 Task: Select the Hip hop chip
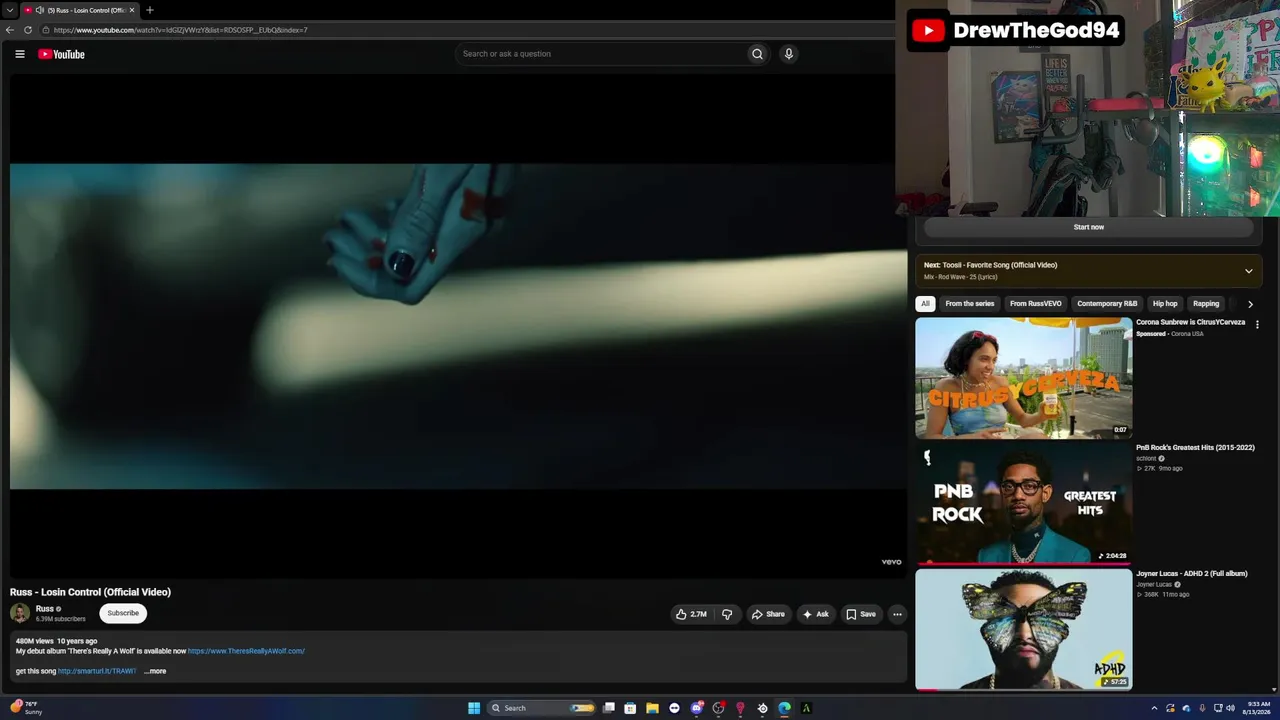1165,304
